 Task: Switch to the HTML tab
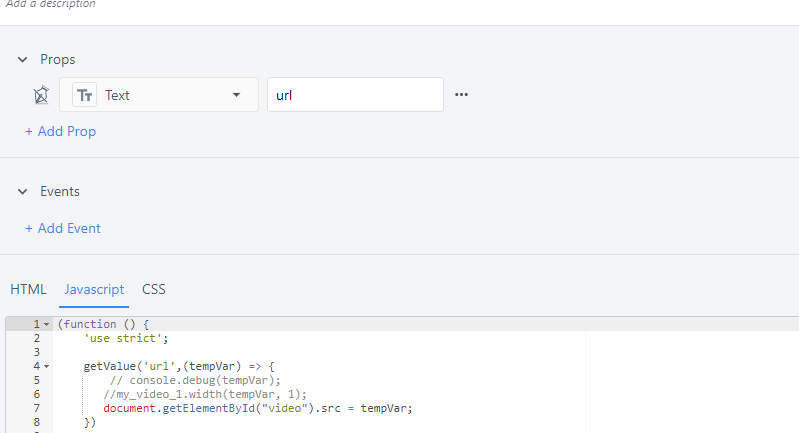[x=28, y=289]
